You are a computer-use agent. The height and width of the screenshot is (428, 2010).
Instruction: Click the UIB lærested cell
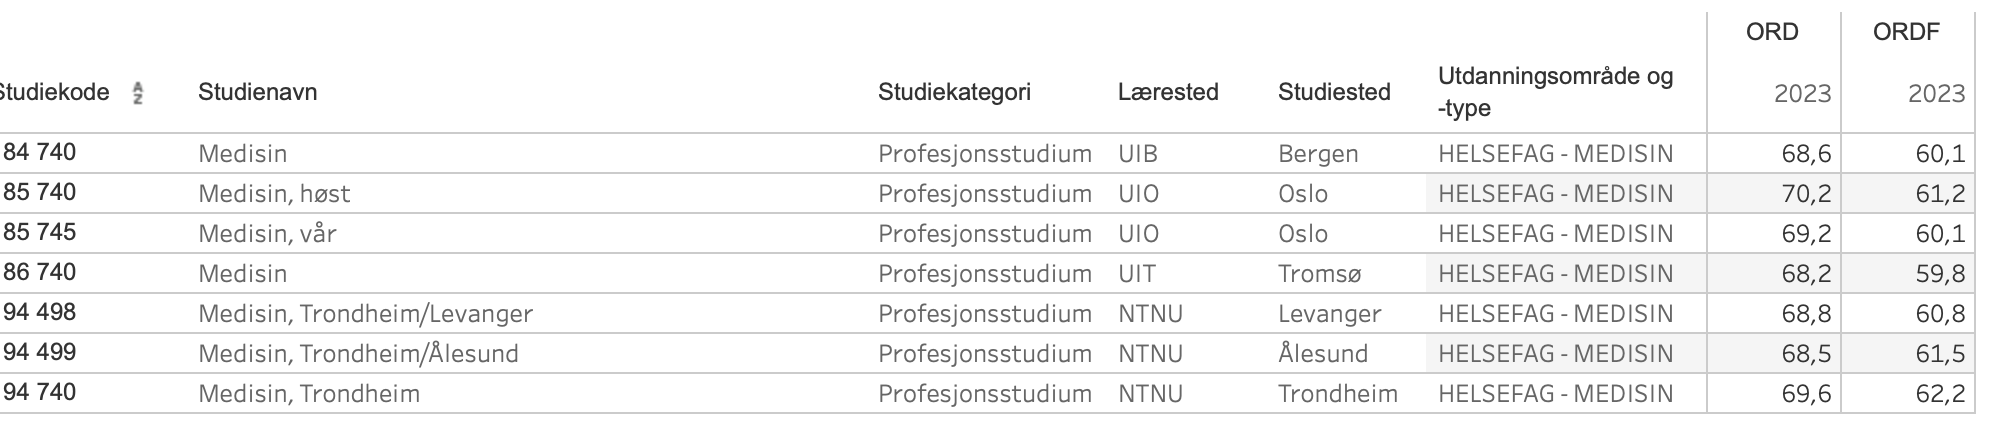point(1138,153)
